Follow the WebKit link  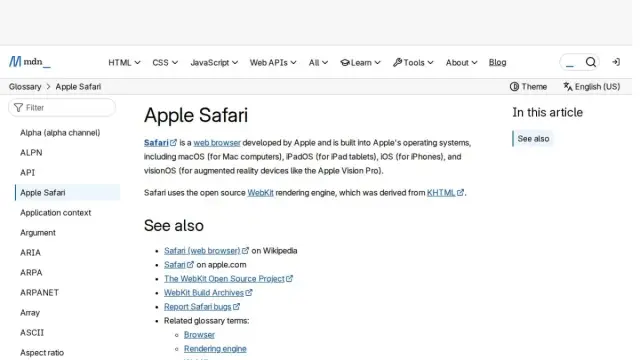(x=260, y=193)
